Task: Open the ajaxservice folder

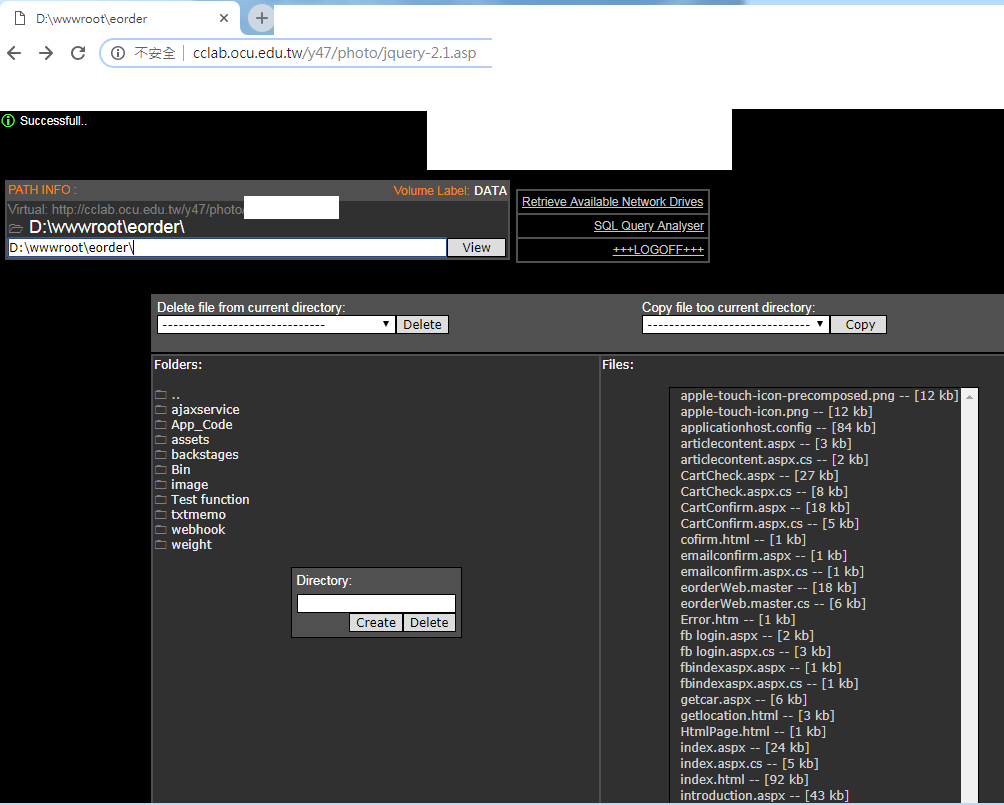Action: (205, 410)
